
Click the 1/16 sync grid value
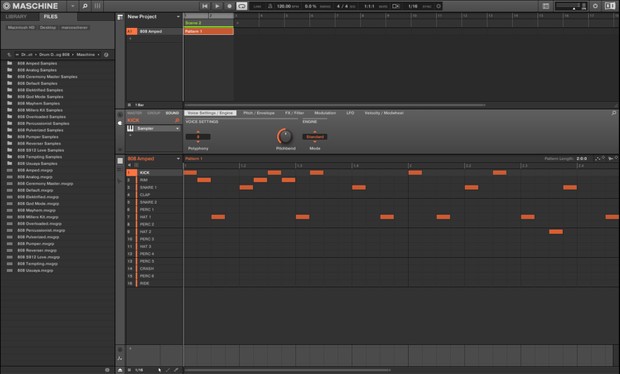[412, 6]
